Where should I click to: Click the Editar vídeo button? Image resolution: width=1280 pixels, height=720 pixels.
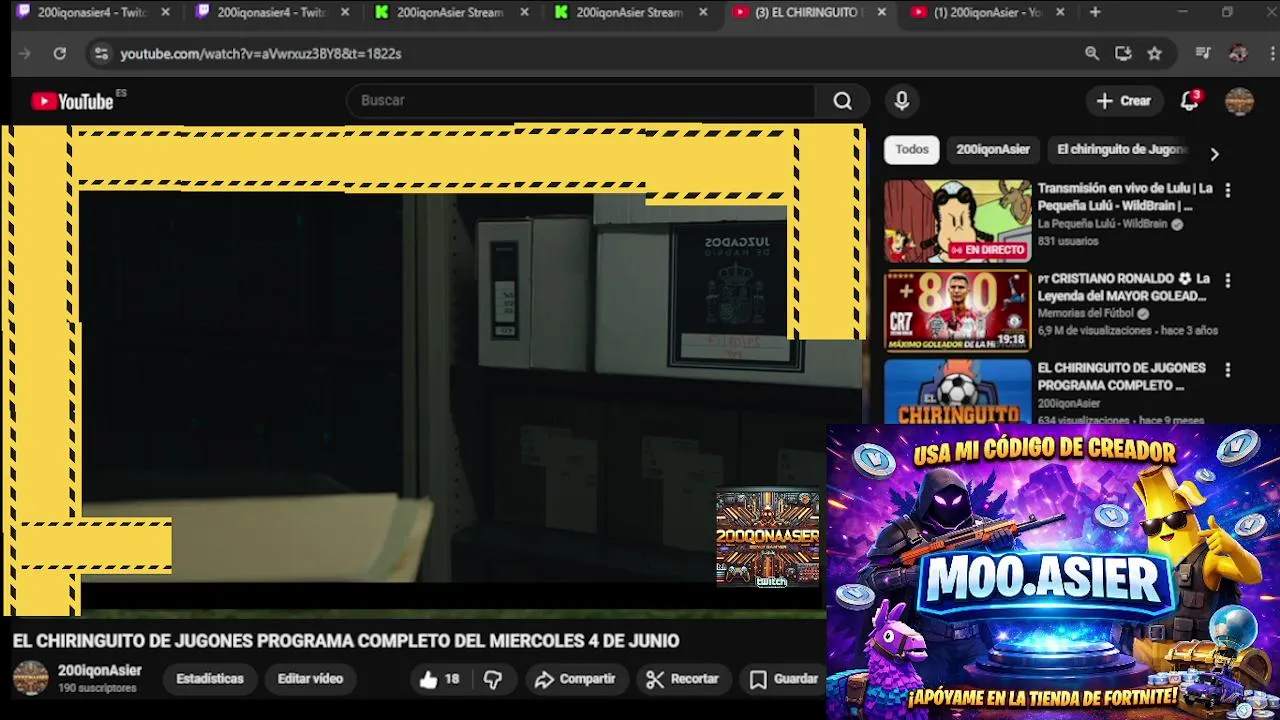(x=310, y=679)
